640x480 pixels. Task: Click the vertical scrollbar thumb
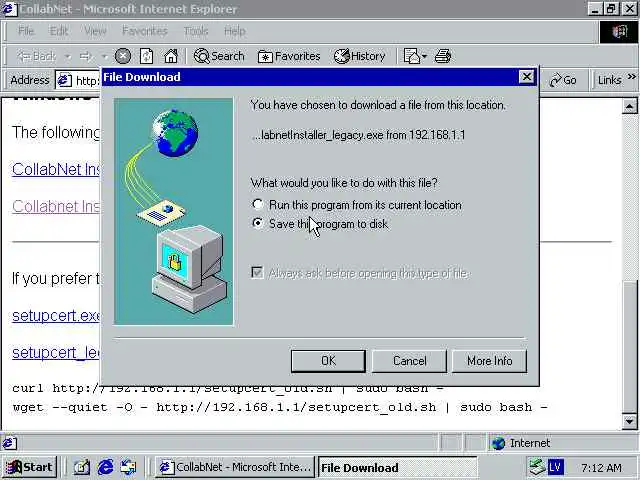(x=629, y=347)
